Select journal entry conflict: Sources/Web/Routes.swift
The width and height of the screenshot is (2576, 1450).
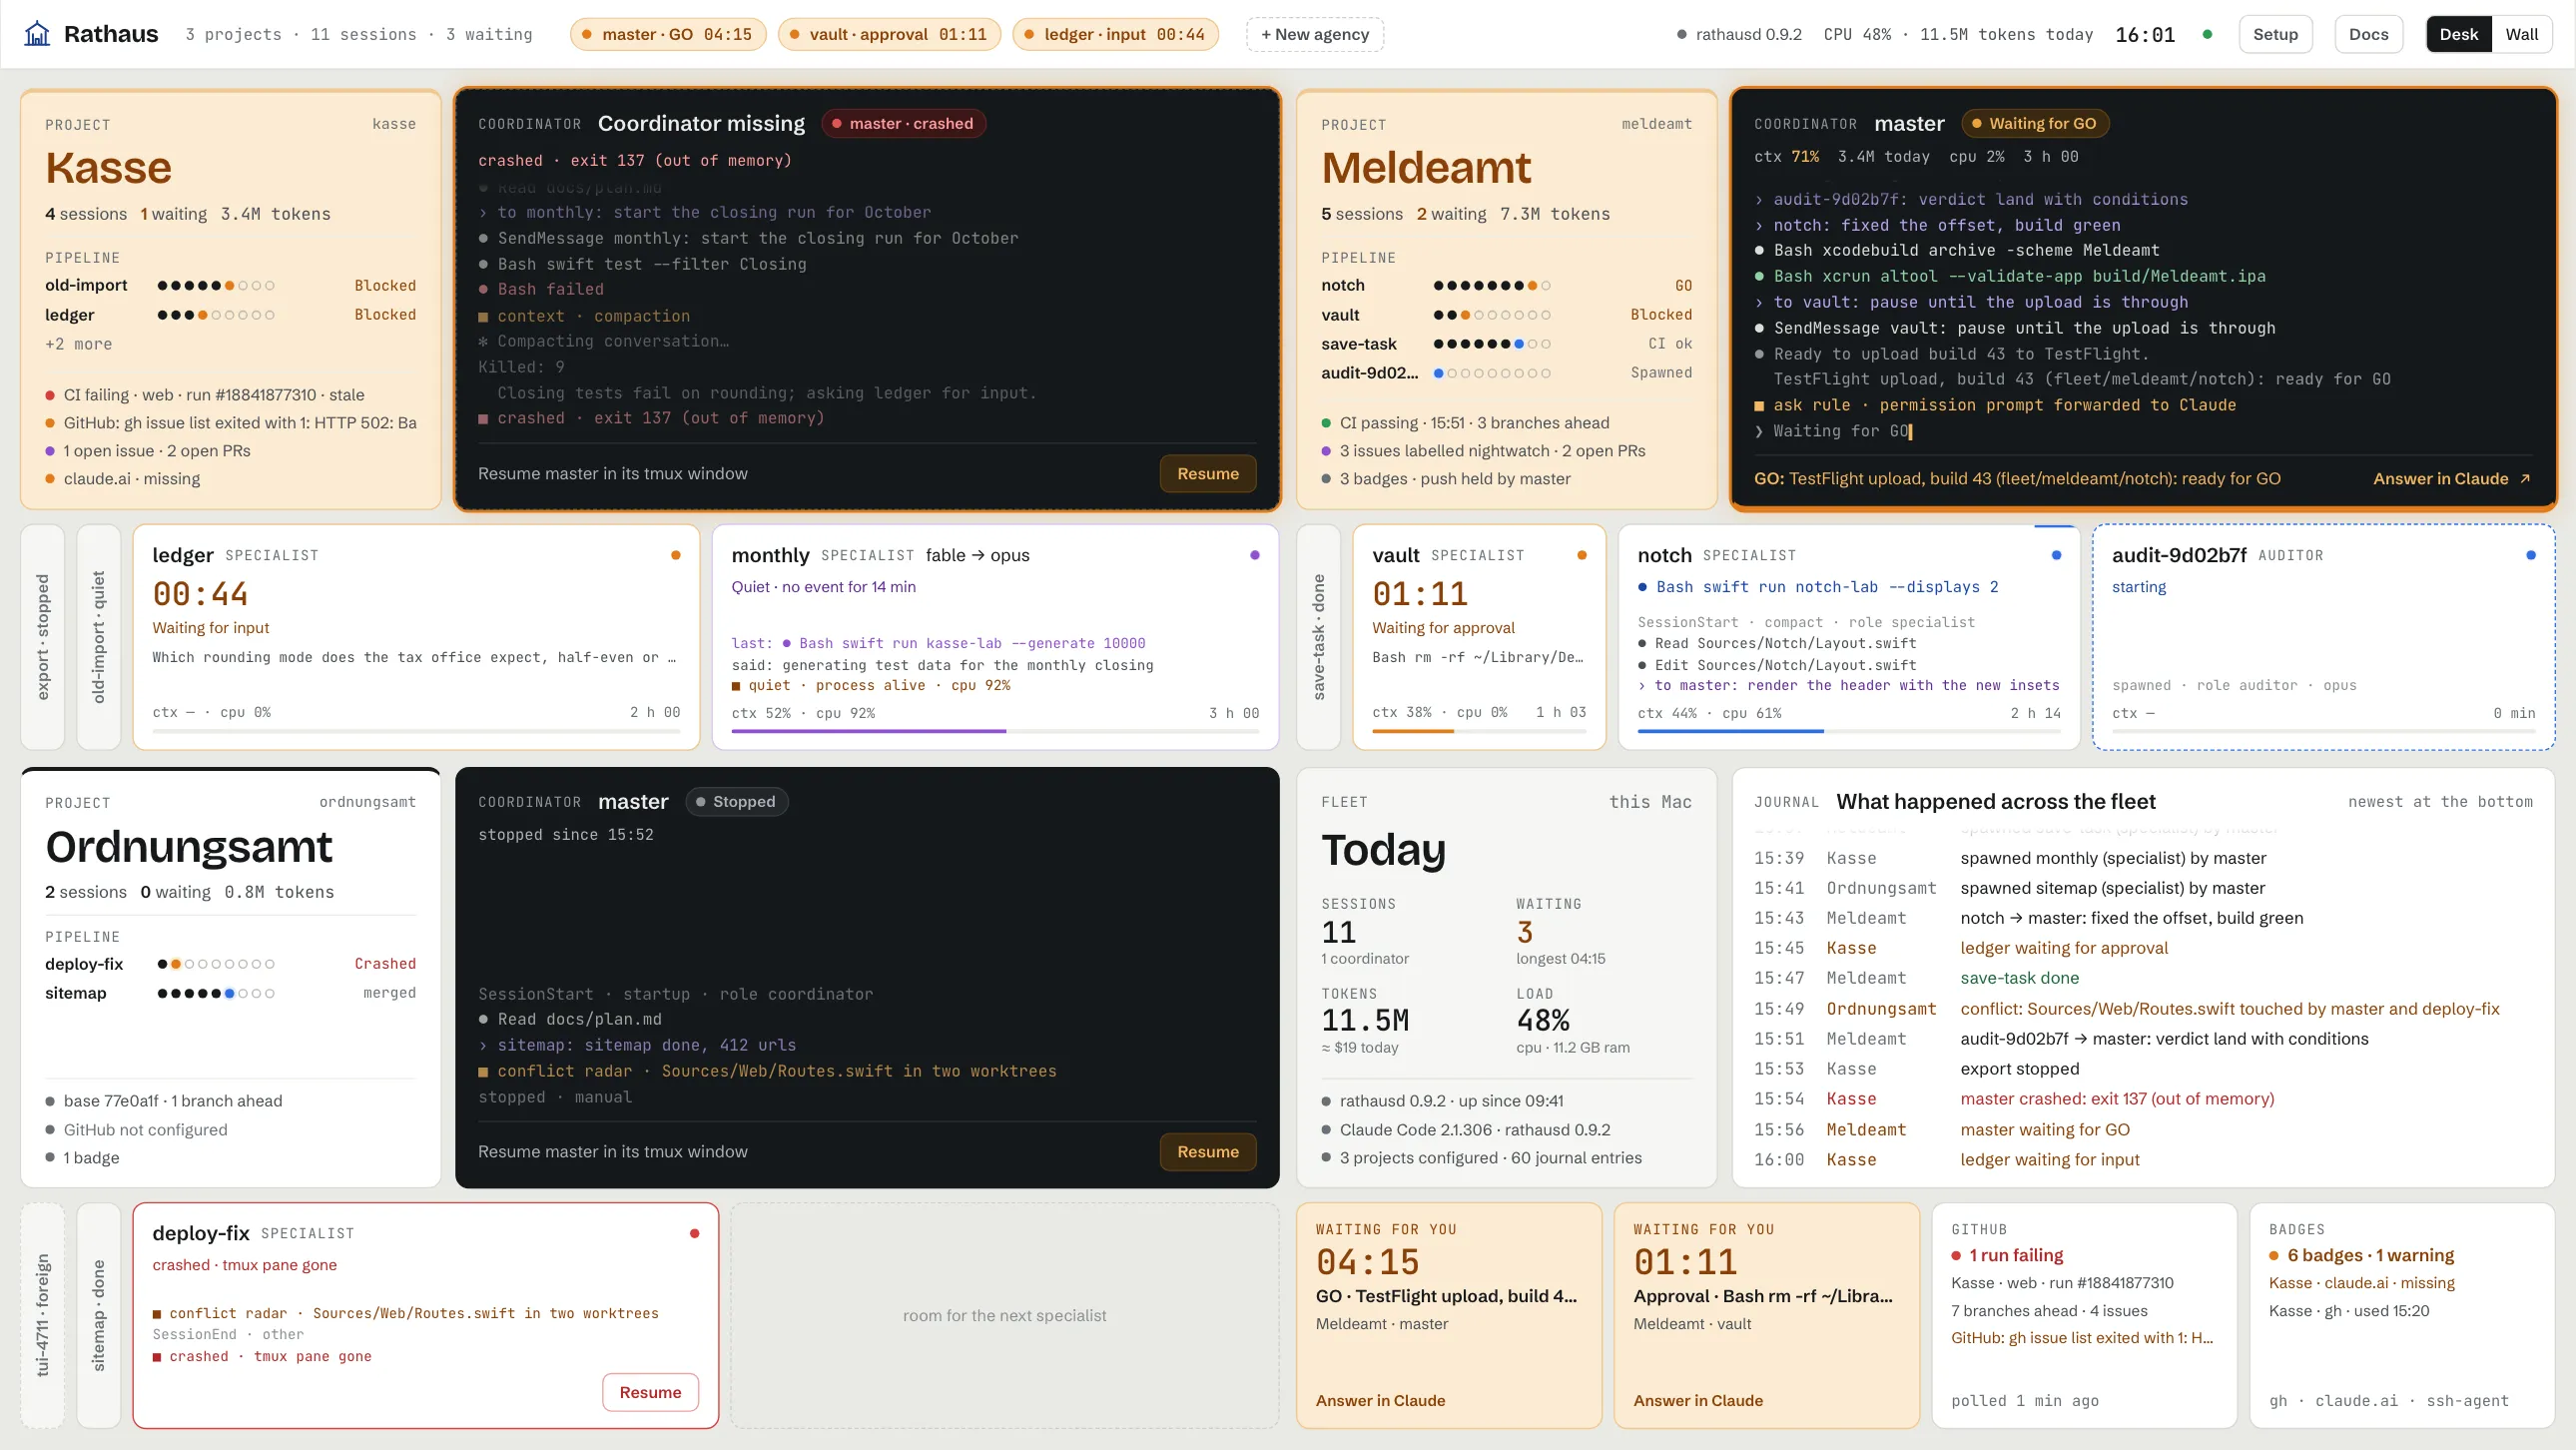2144,1009
